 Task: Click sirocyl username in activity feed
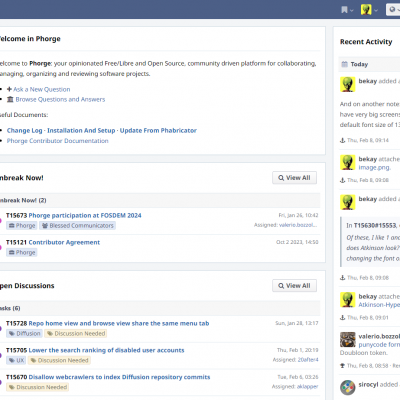368,384
